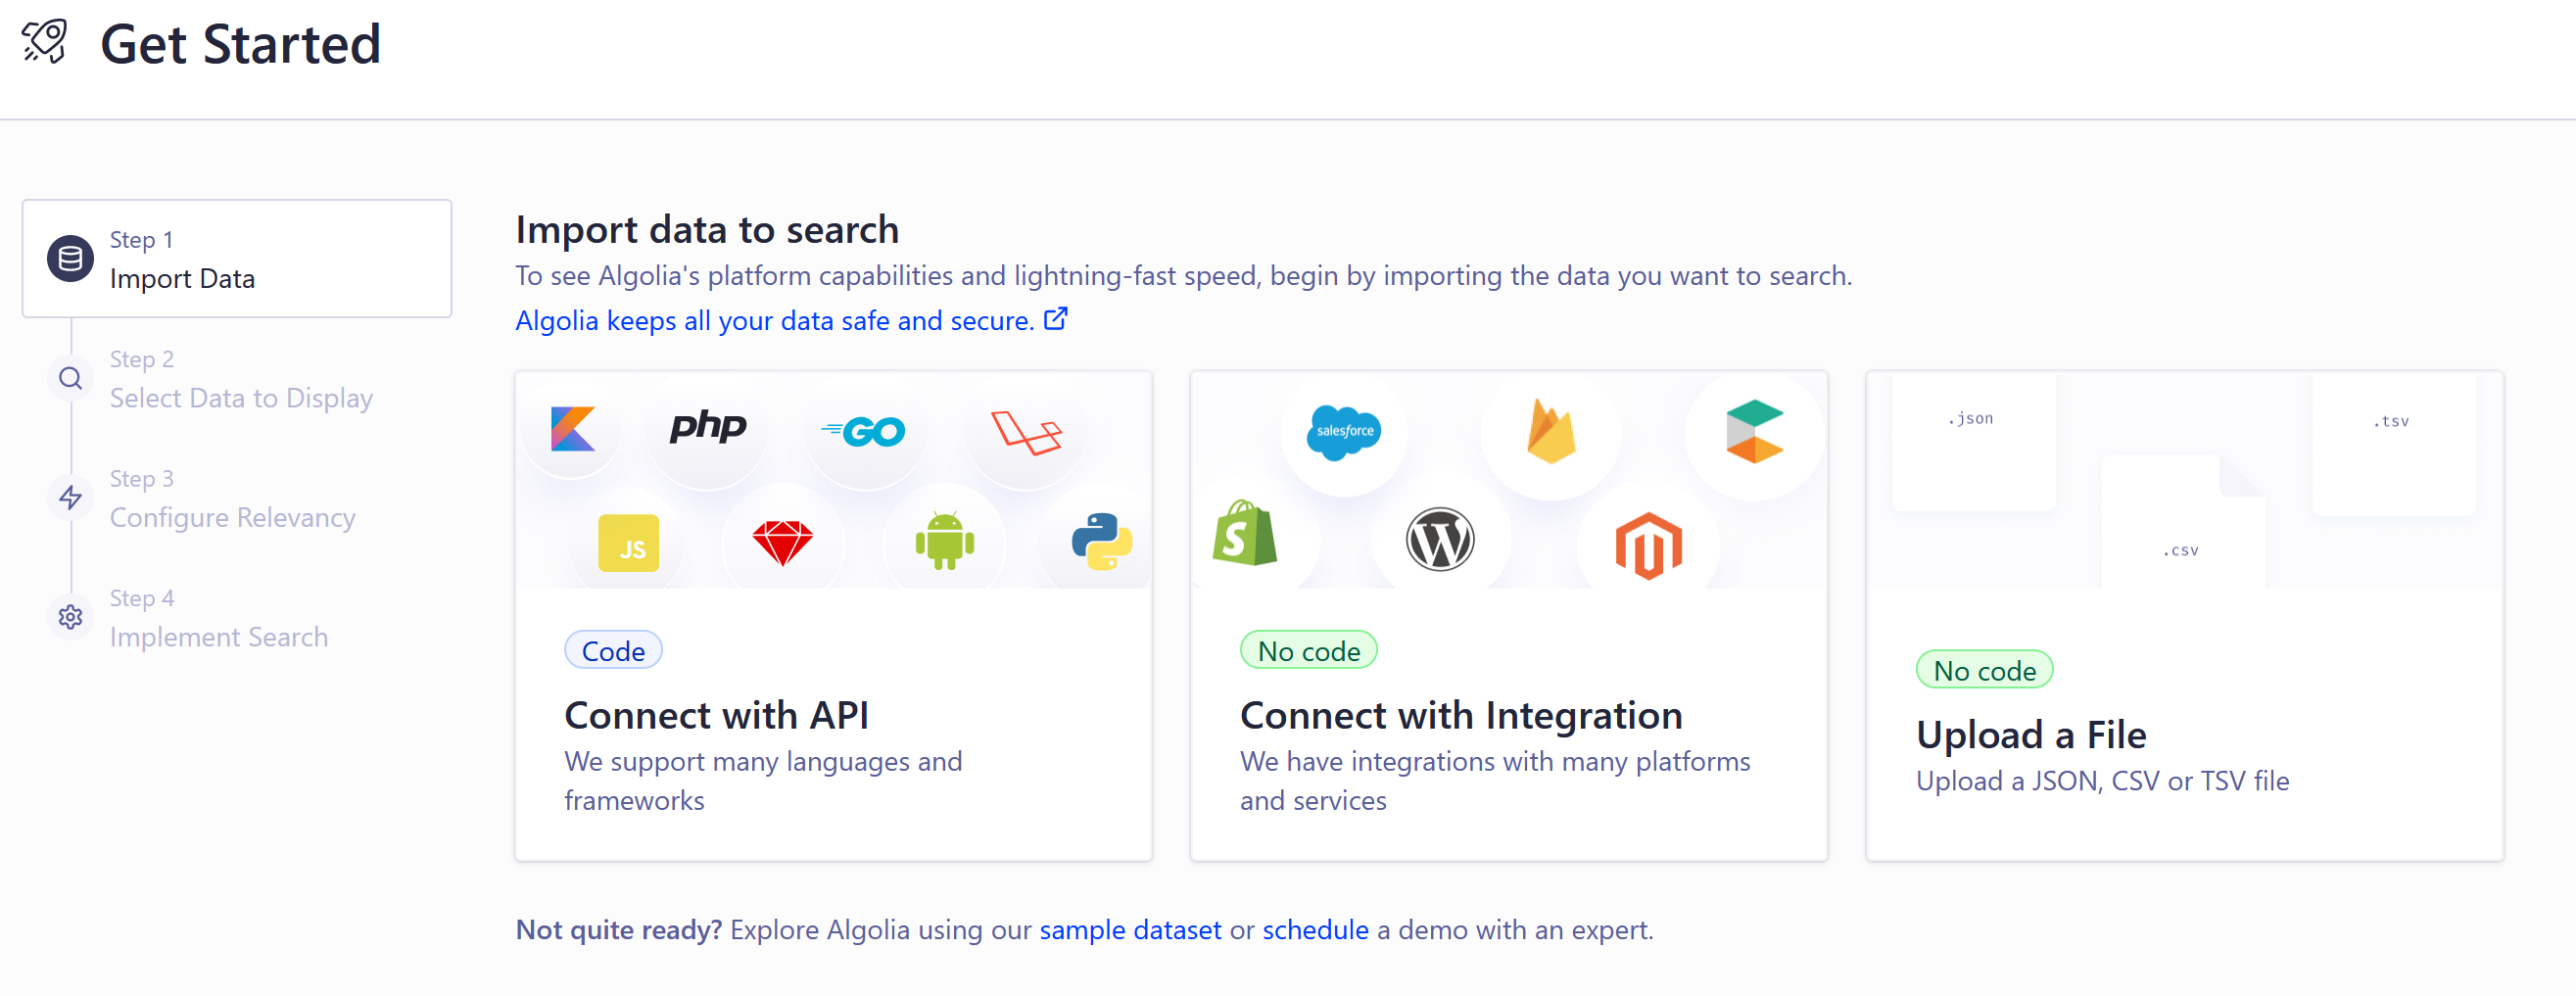Click the external link icon after safe and secure
This screenshot has height=996, width=2576.
coord(1056,319)
